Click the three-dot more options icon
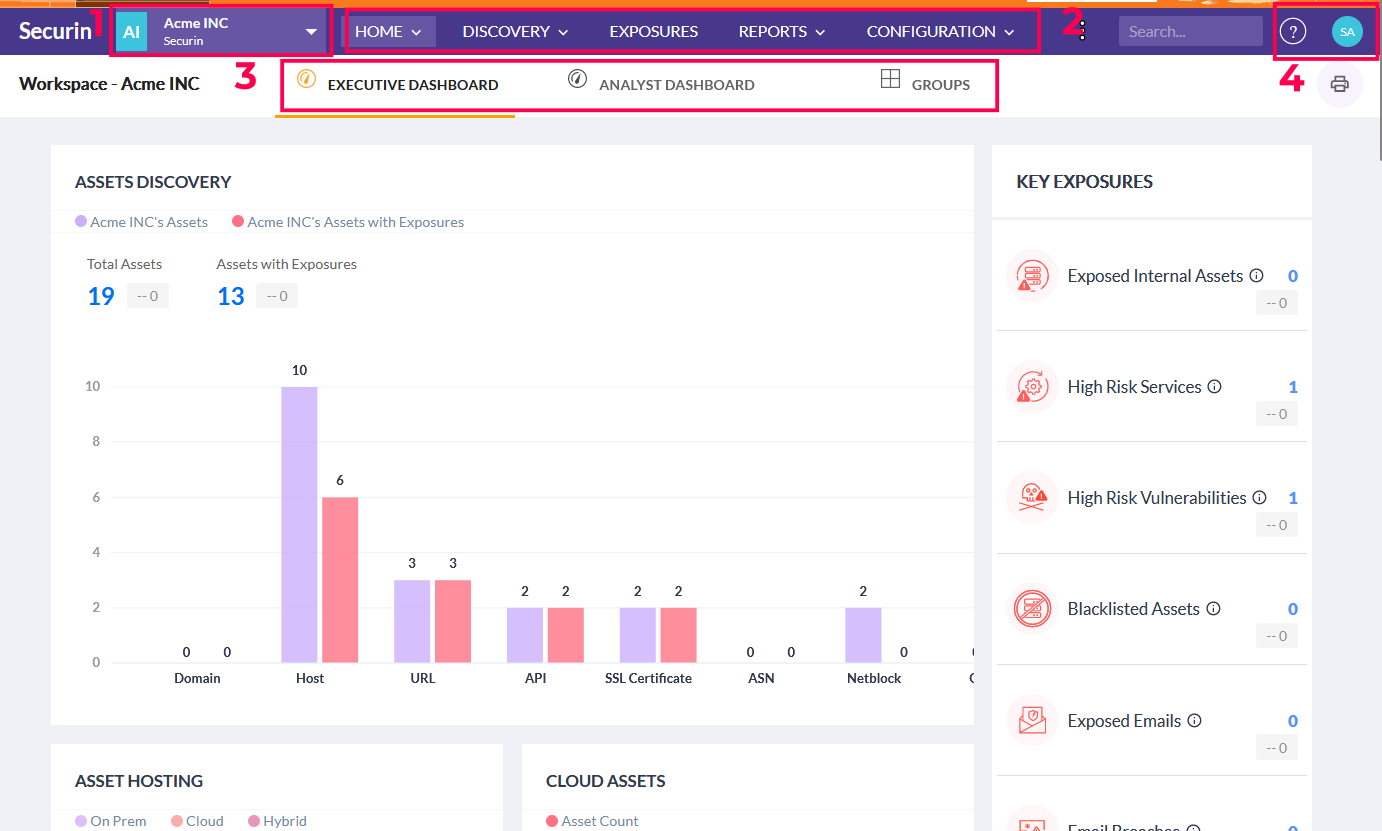 1083,29
